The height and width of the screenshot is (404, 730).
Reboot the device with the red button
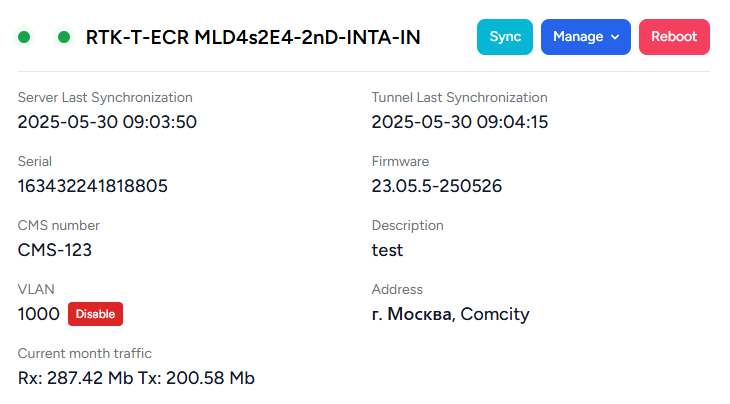pos(674,37)
